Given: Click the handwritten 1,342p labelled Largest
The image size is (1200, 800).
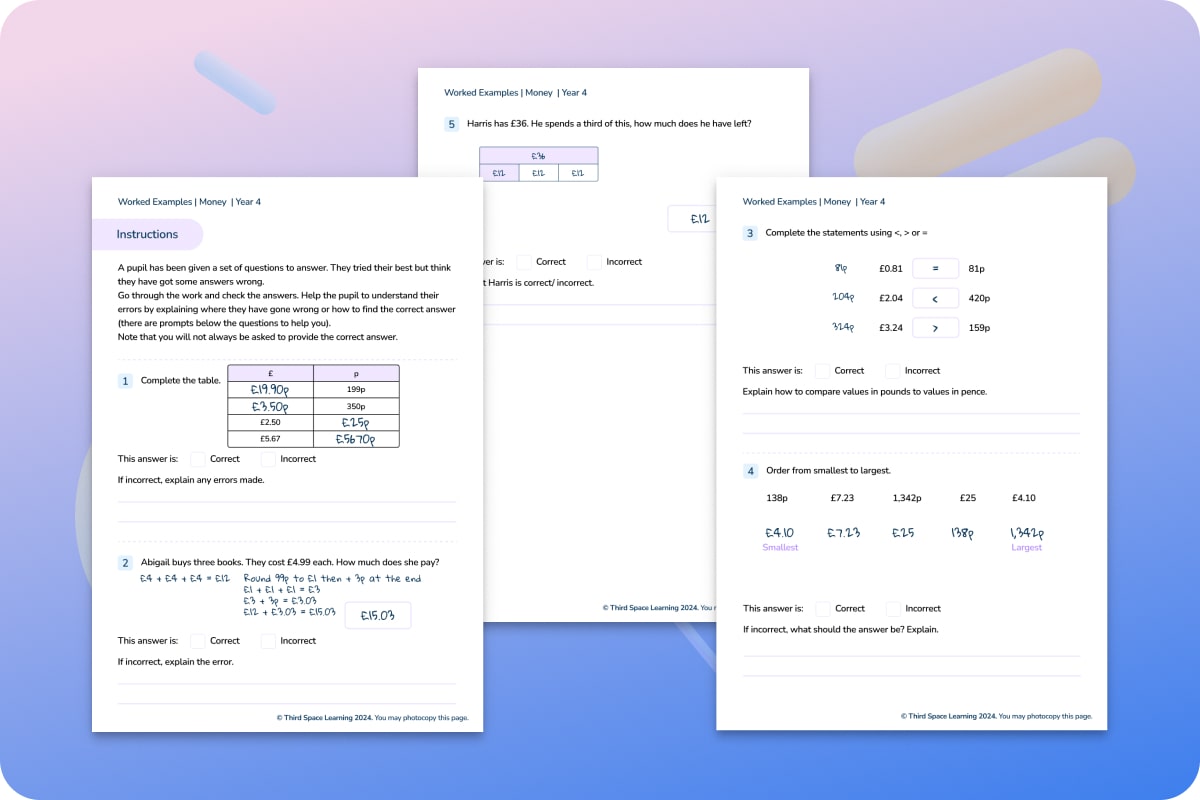Looking at the screenshot, I should coord(1027,533).
